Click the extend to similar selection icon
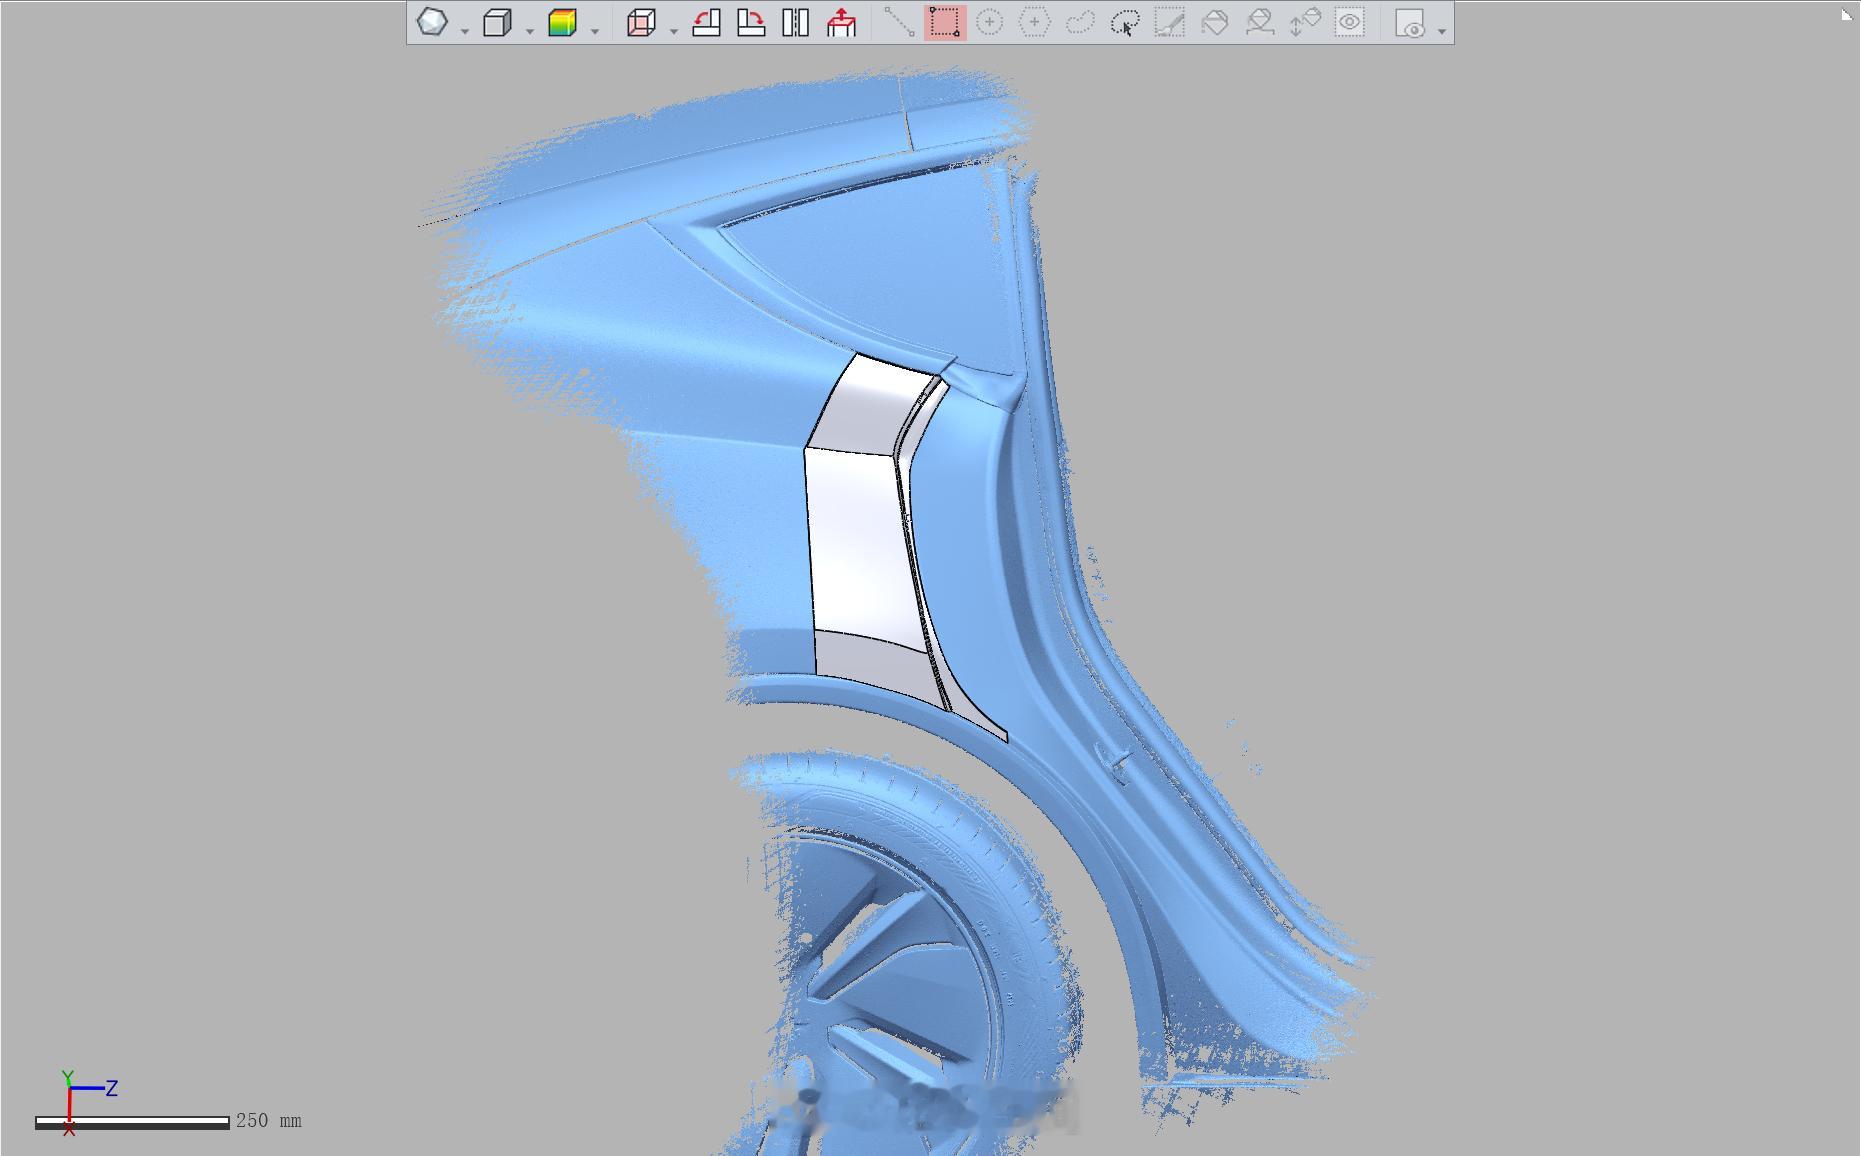The width and height of the screenshot is (1861, 1156). click(x=1259, y=22)
